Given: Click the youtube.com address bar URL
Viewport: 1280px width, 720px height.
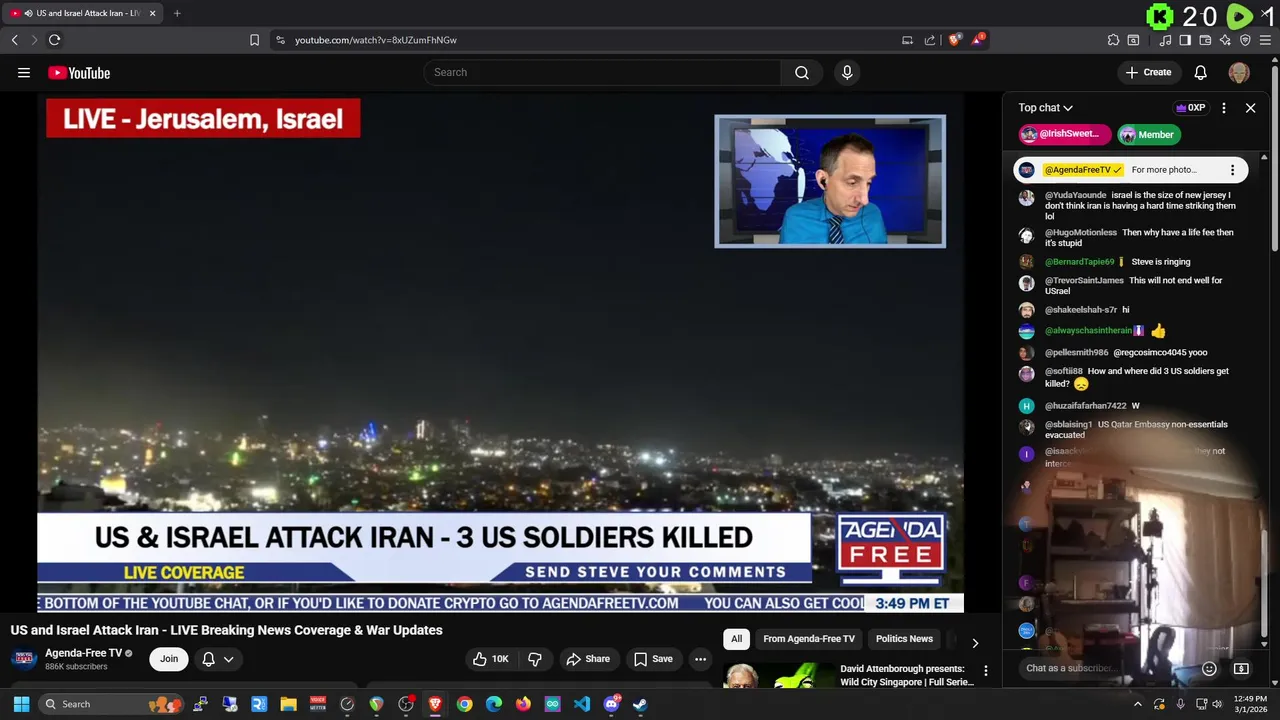Looking at the screenshot, I should tap(376, 40).
